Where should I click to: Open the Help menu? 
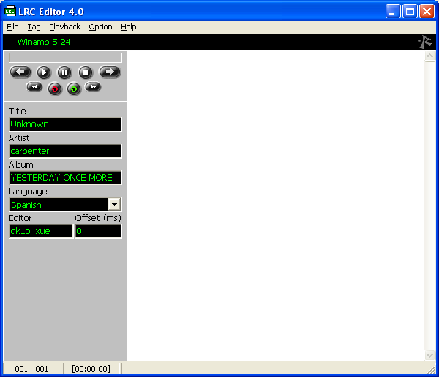pos(128,27)
